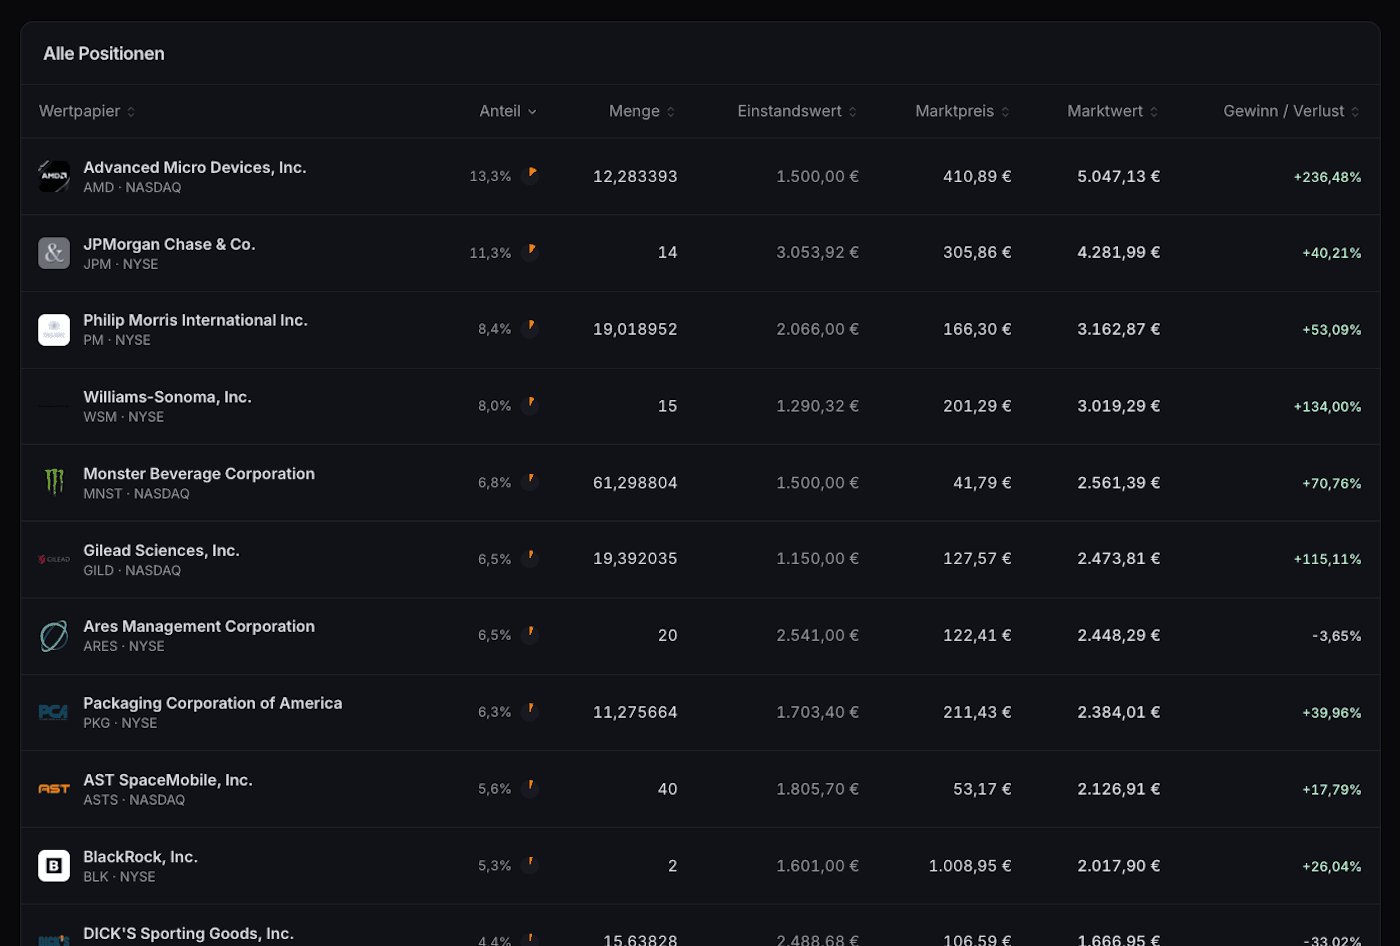This screenshot has height=946, width=1400.
Task: Click the Packaging Corporation of America logo
Action: point(54,713)
